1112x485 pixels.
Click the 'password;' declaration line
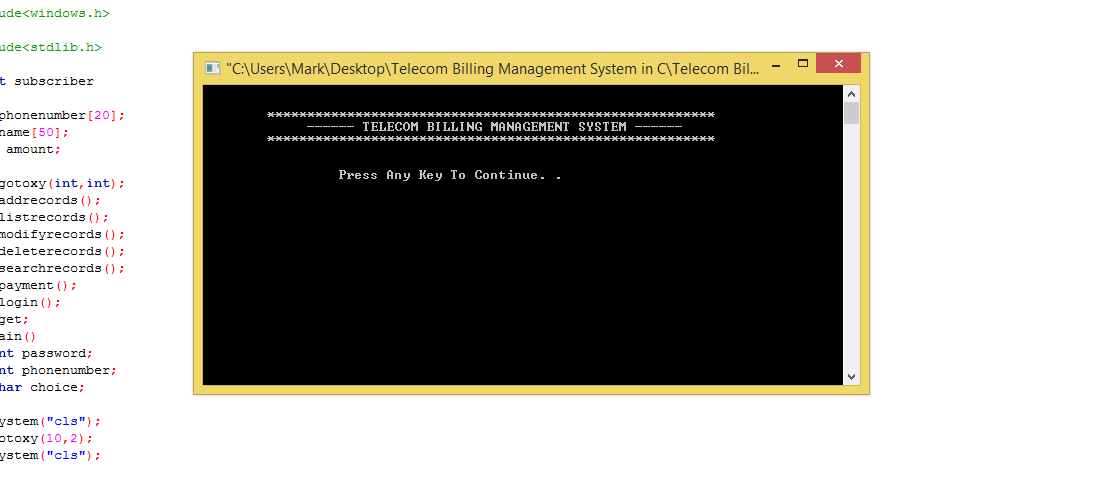47,354
